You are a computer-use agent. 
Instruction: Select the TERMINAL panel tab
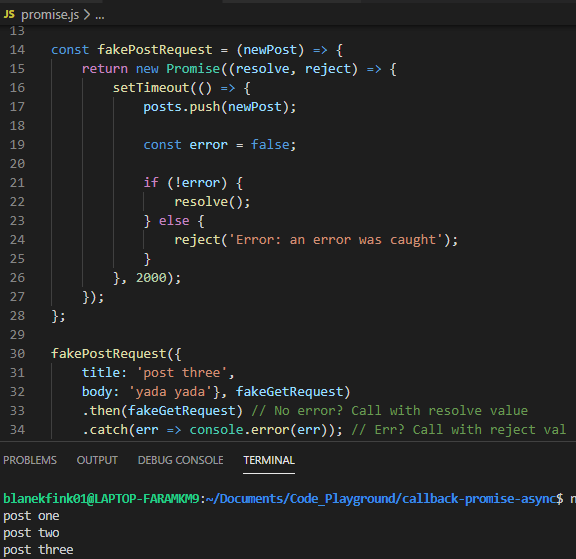(269, 460)
